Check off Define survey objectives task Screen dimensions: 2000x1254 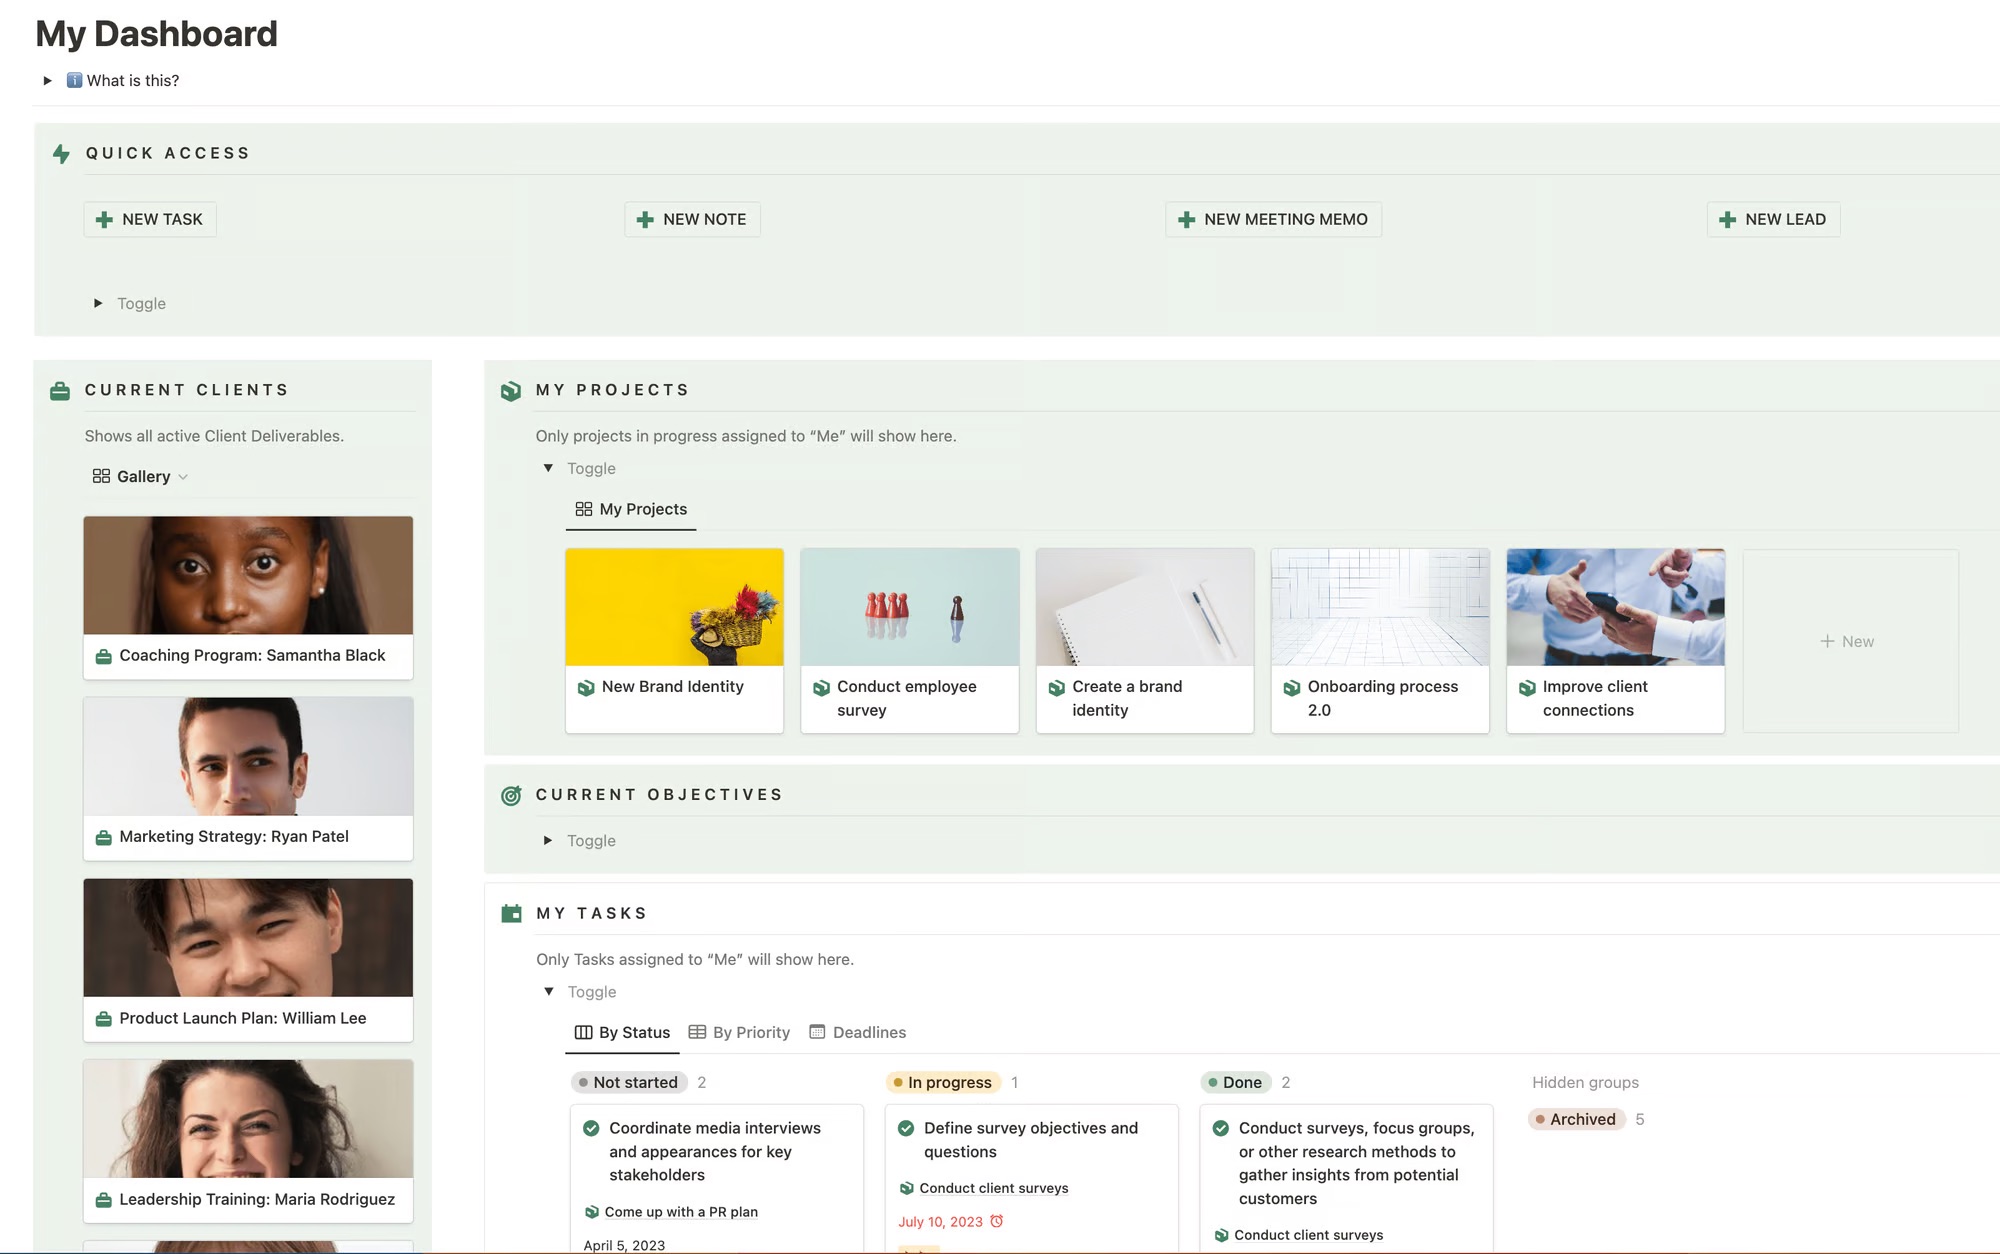pyautogui.click(x=906, y=1129)
